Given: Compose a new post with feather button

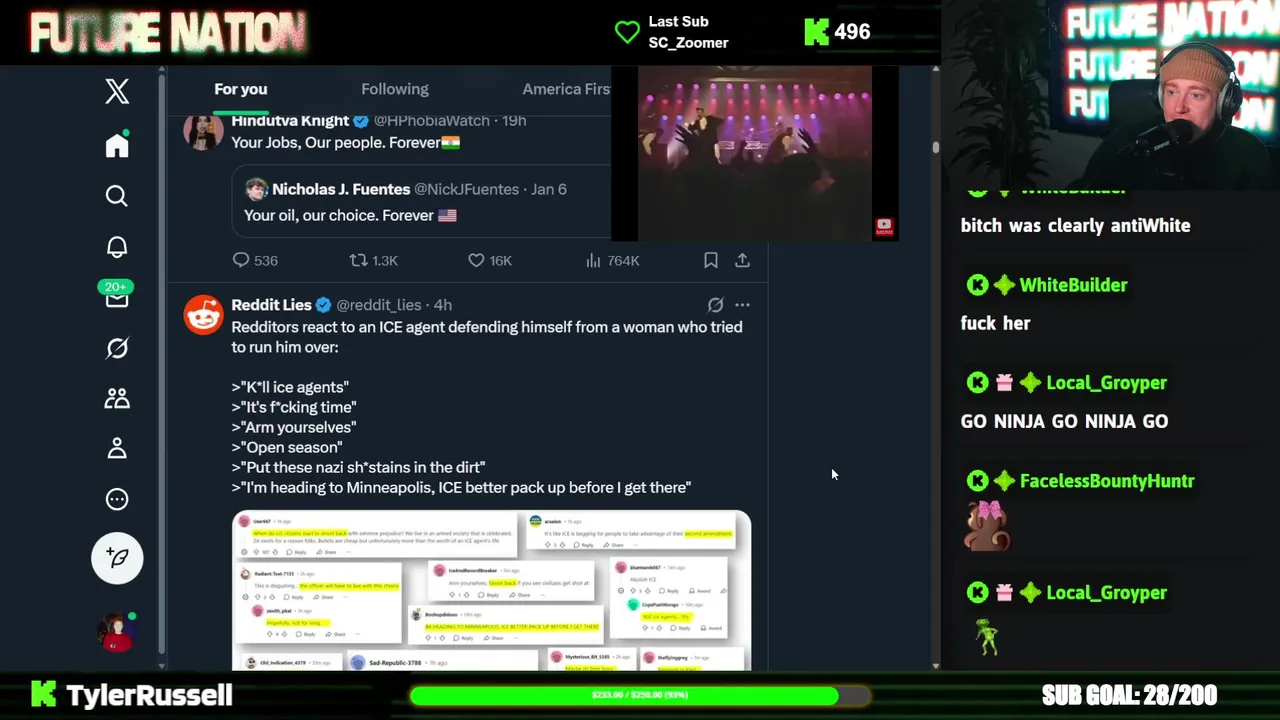Looking at the screenshot, I should [117, 558].
